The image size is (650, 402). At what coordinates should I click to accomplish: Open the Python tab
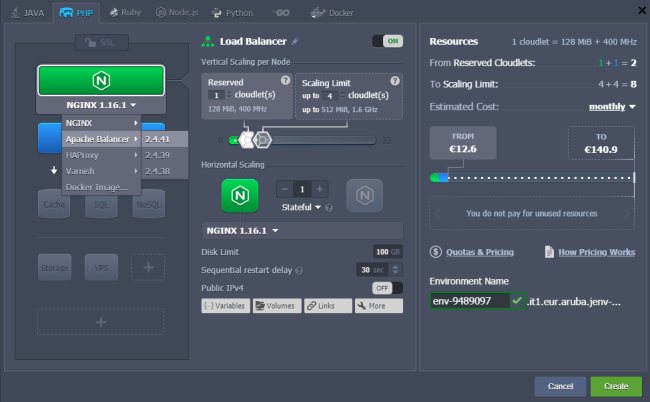coord(232,13)
